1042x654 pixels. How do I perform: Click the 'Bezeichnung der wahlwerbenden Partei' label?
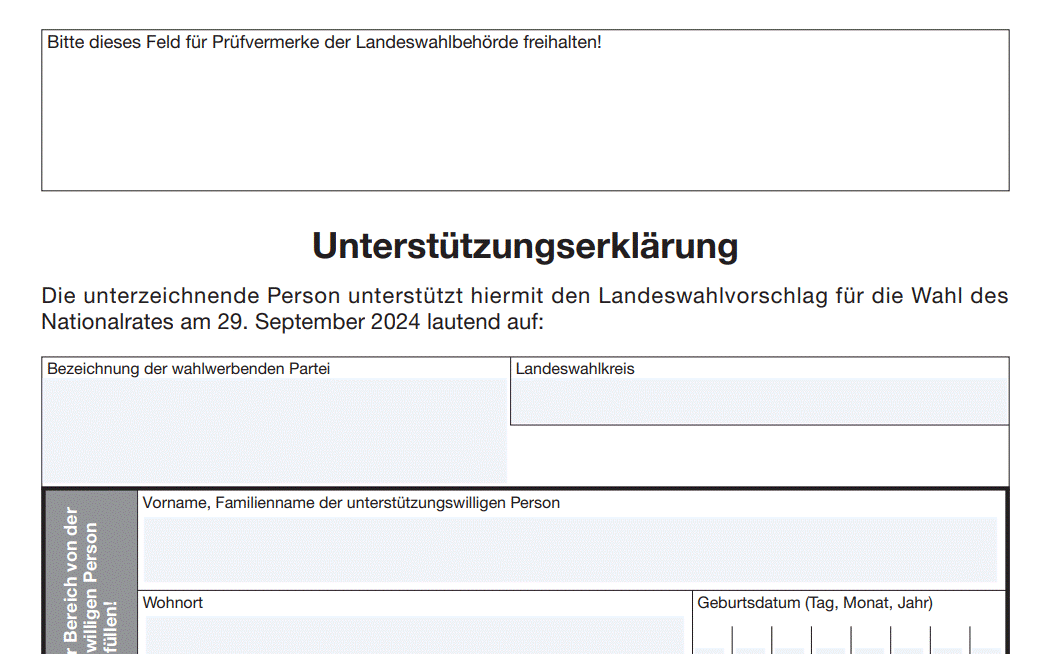click(188, 369)
